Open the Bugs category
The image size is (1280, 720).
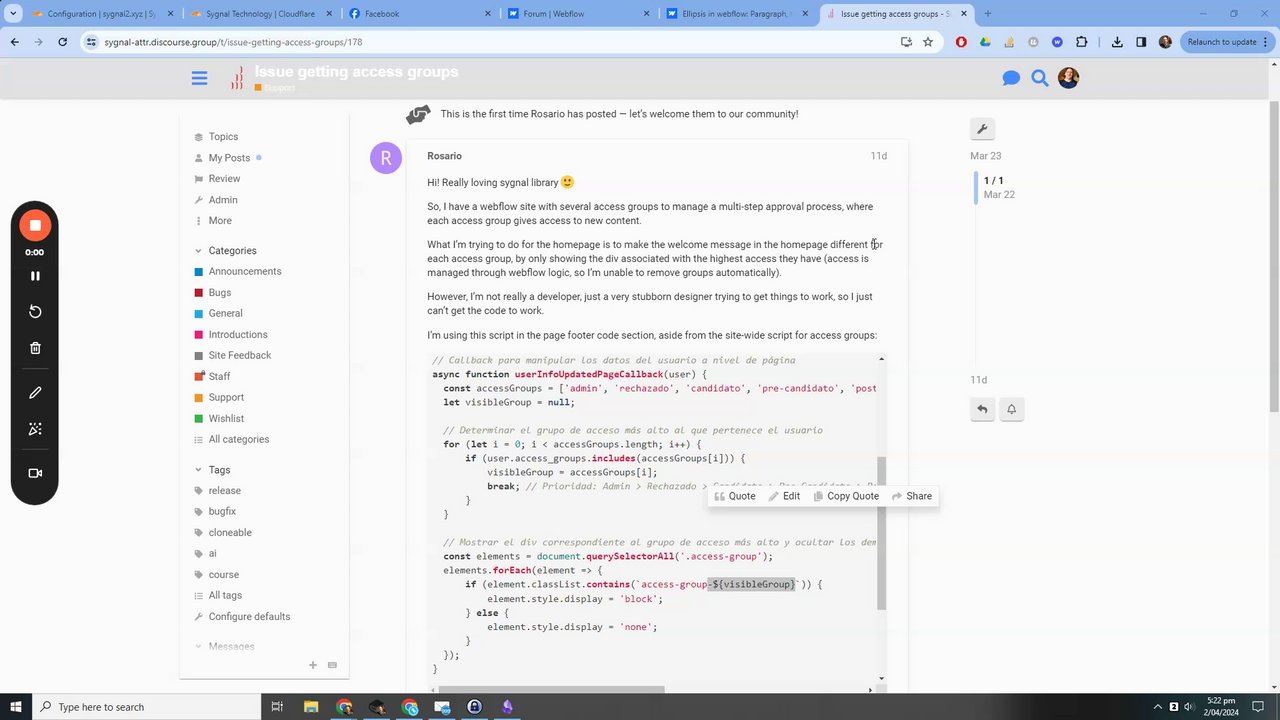[x=220, y=293]
